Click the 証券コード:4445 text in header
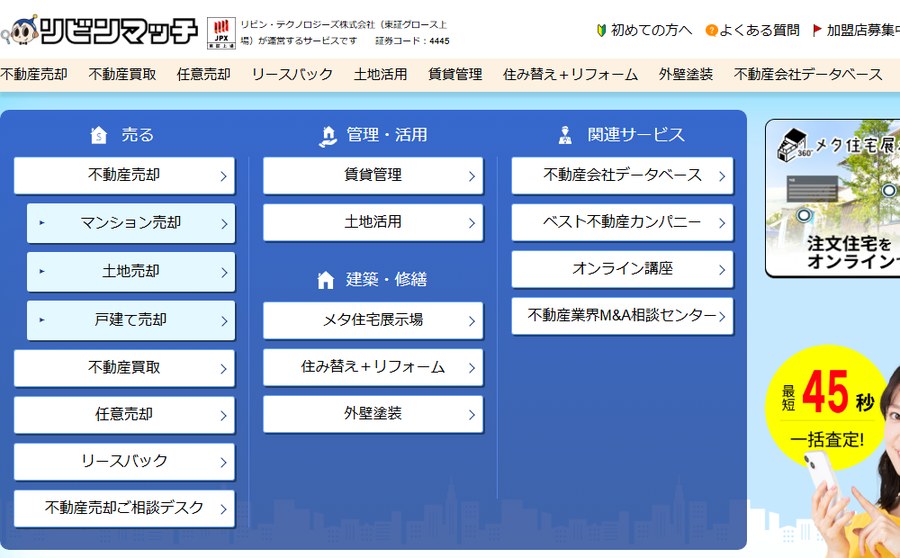 pos(413,41)
